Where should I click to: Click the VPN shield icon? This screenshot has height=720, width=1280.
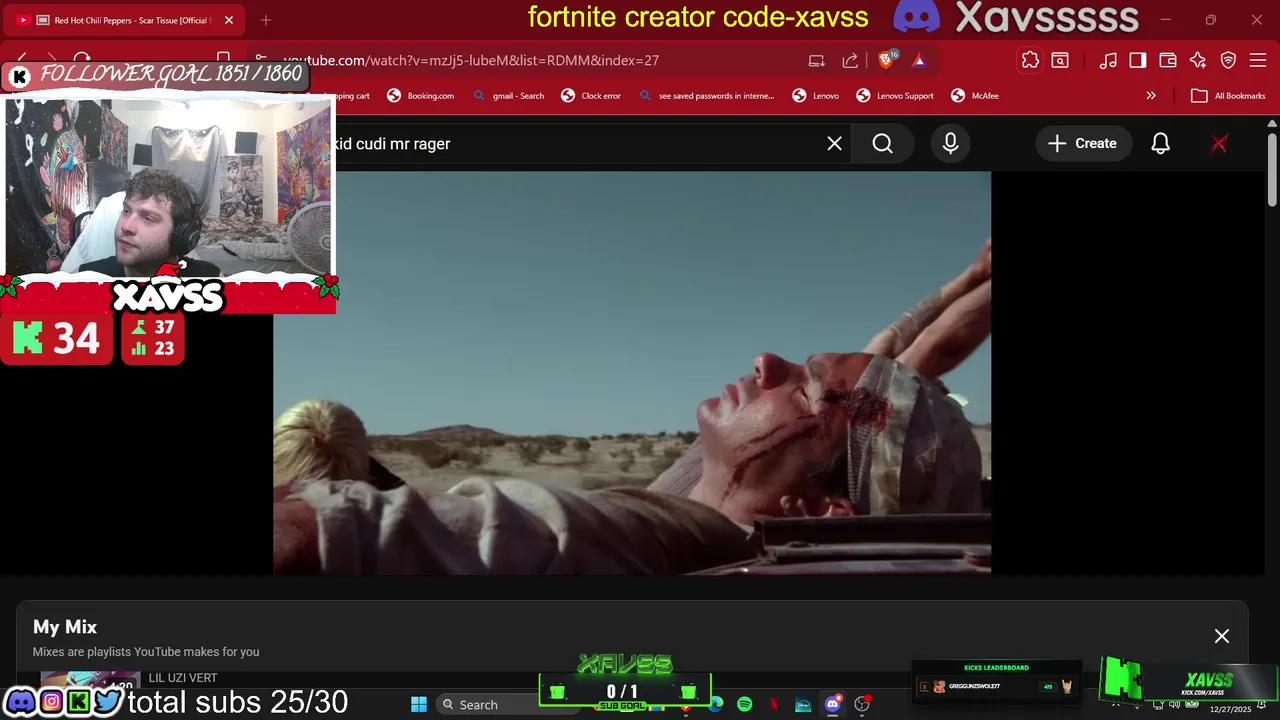point(1228,61)
